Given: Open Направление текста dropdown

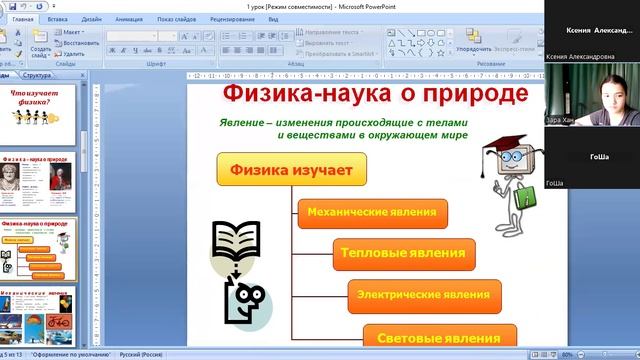Looking at the screenshot, I should tap(330, 32).
